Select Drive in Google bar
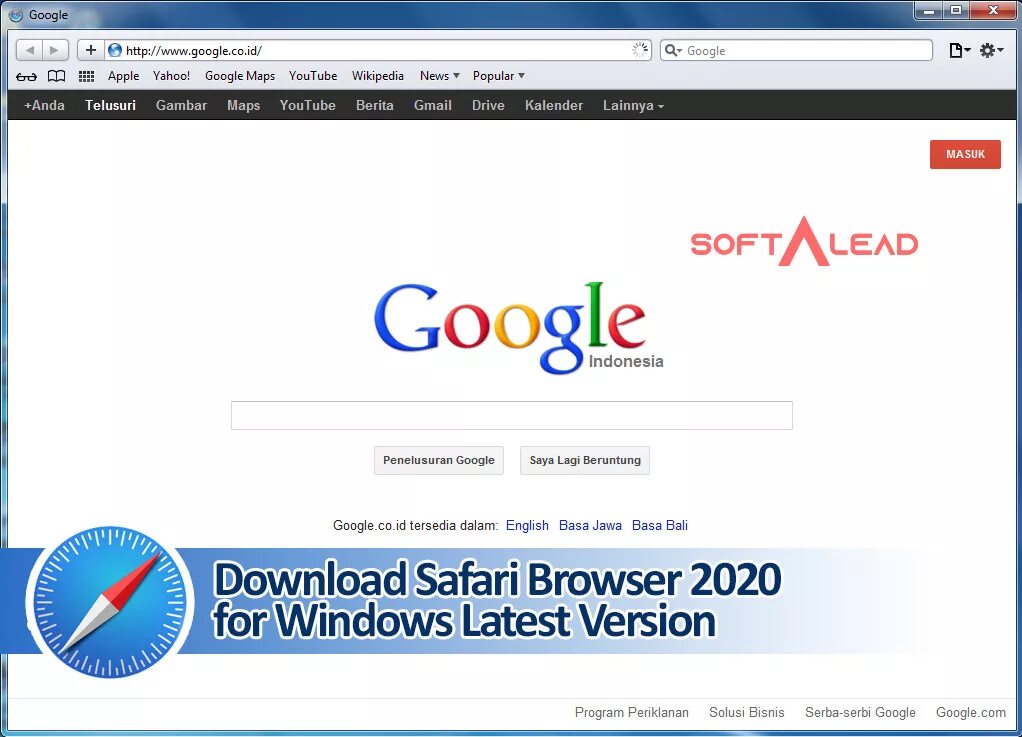Image resolution: width=1022 pixels, height=737 pixels. pyautogui.click(x=488, y=105)
